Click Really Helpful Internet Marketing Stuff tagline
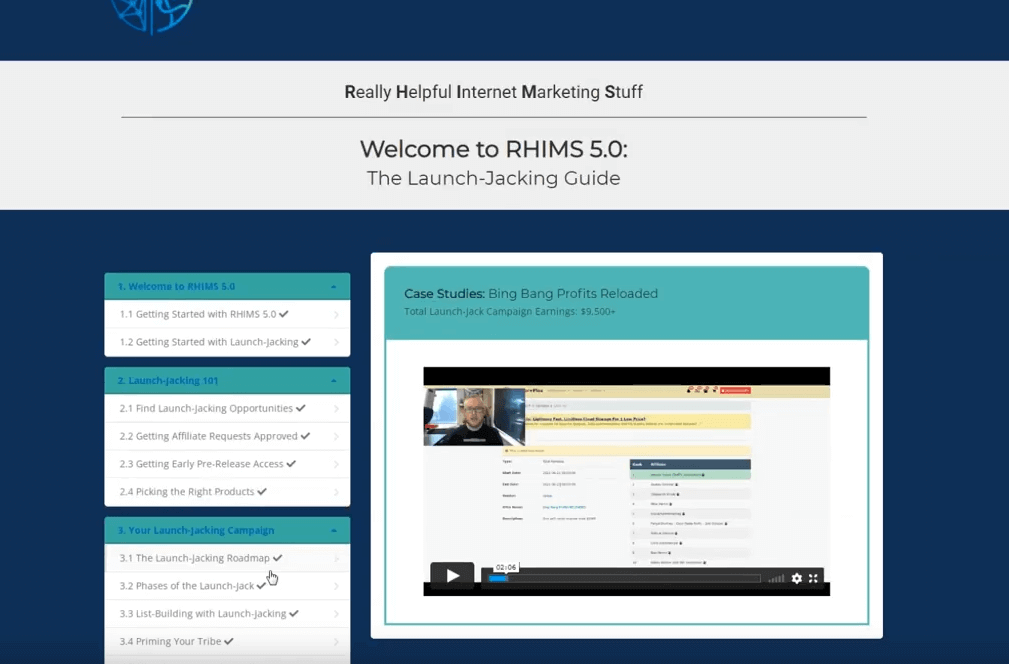This screenshot has height=664, width=1009. pos(494,92)
